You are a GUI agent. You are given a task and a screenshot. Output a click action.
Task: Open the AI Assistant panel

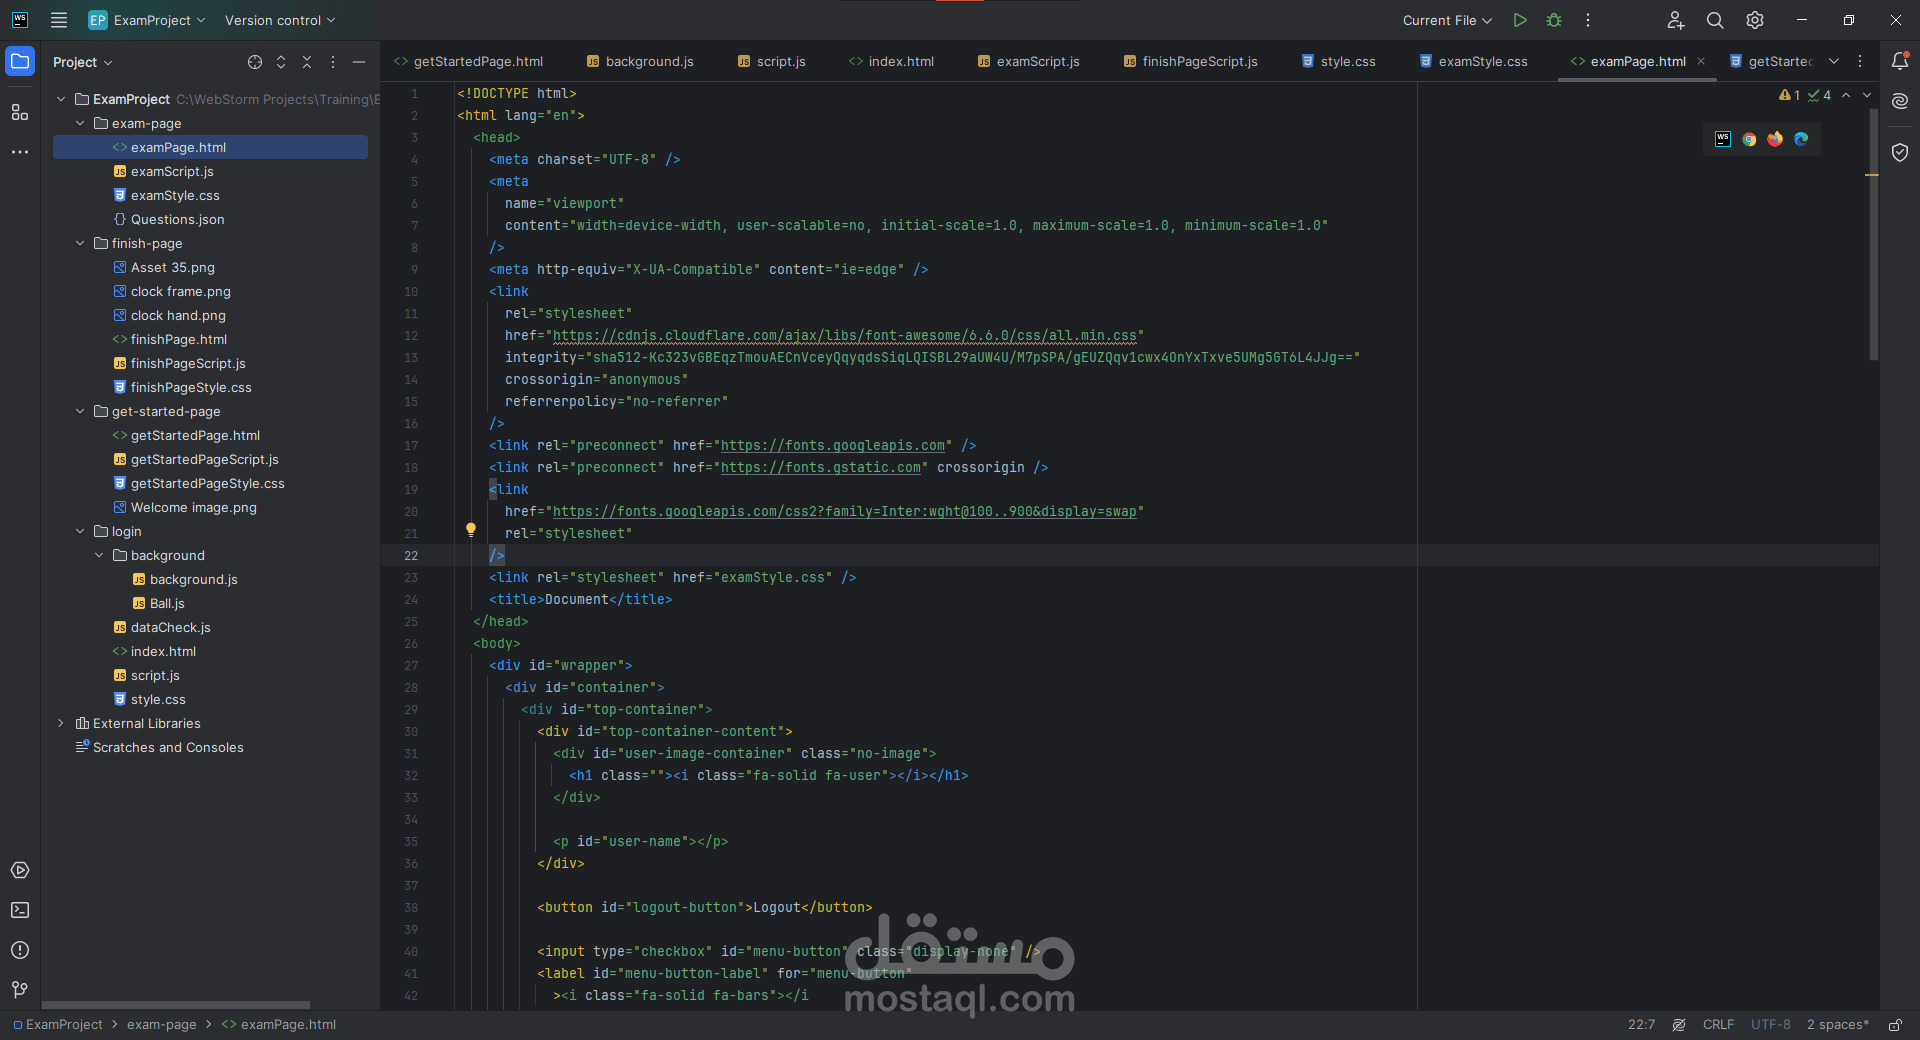pos(1900,101)
